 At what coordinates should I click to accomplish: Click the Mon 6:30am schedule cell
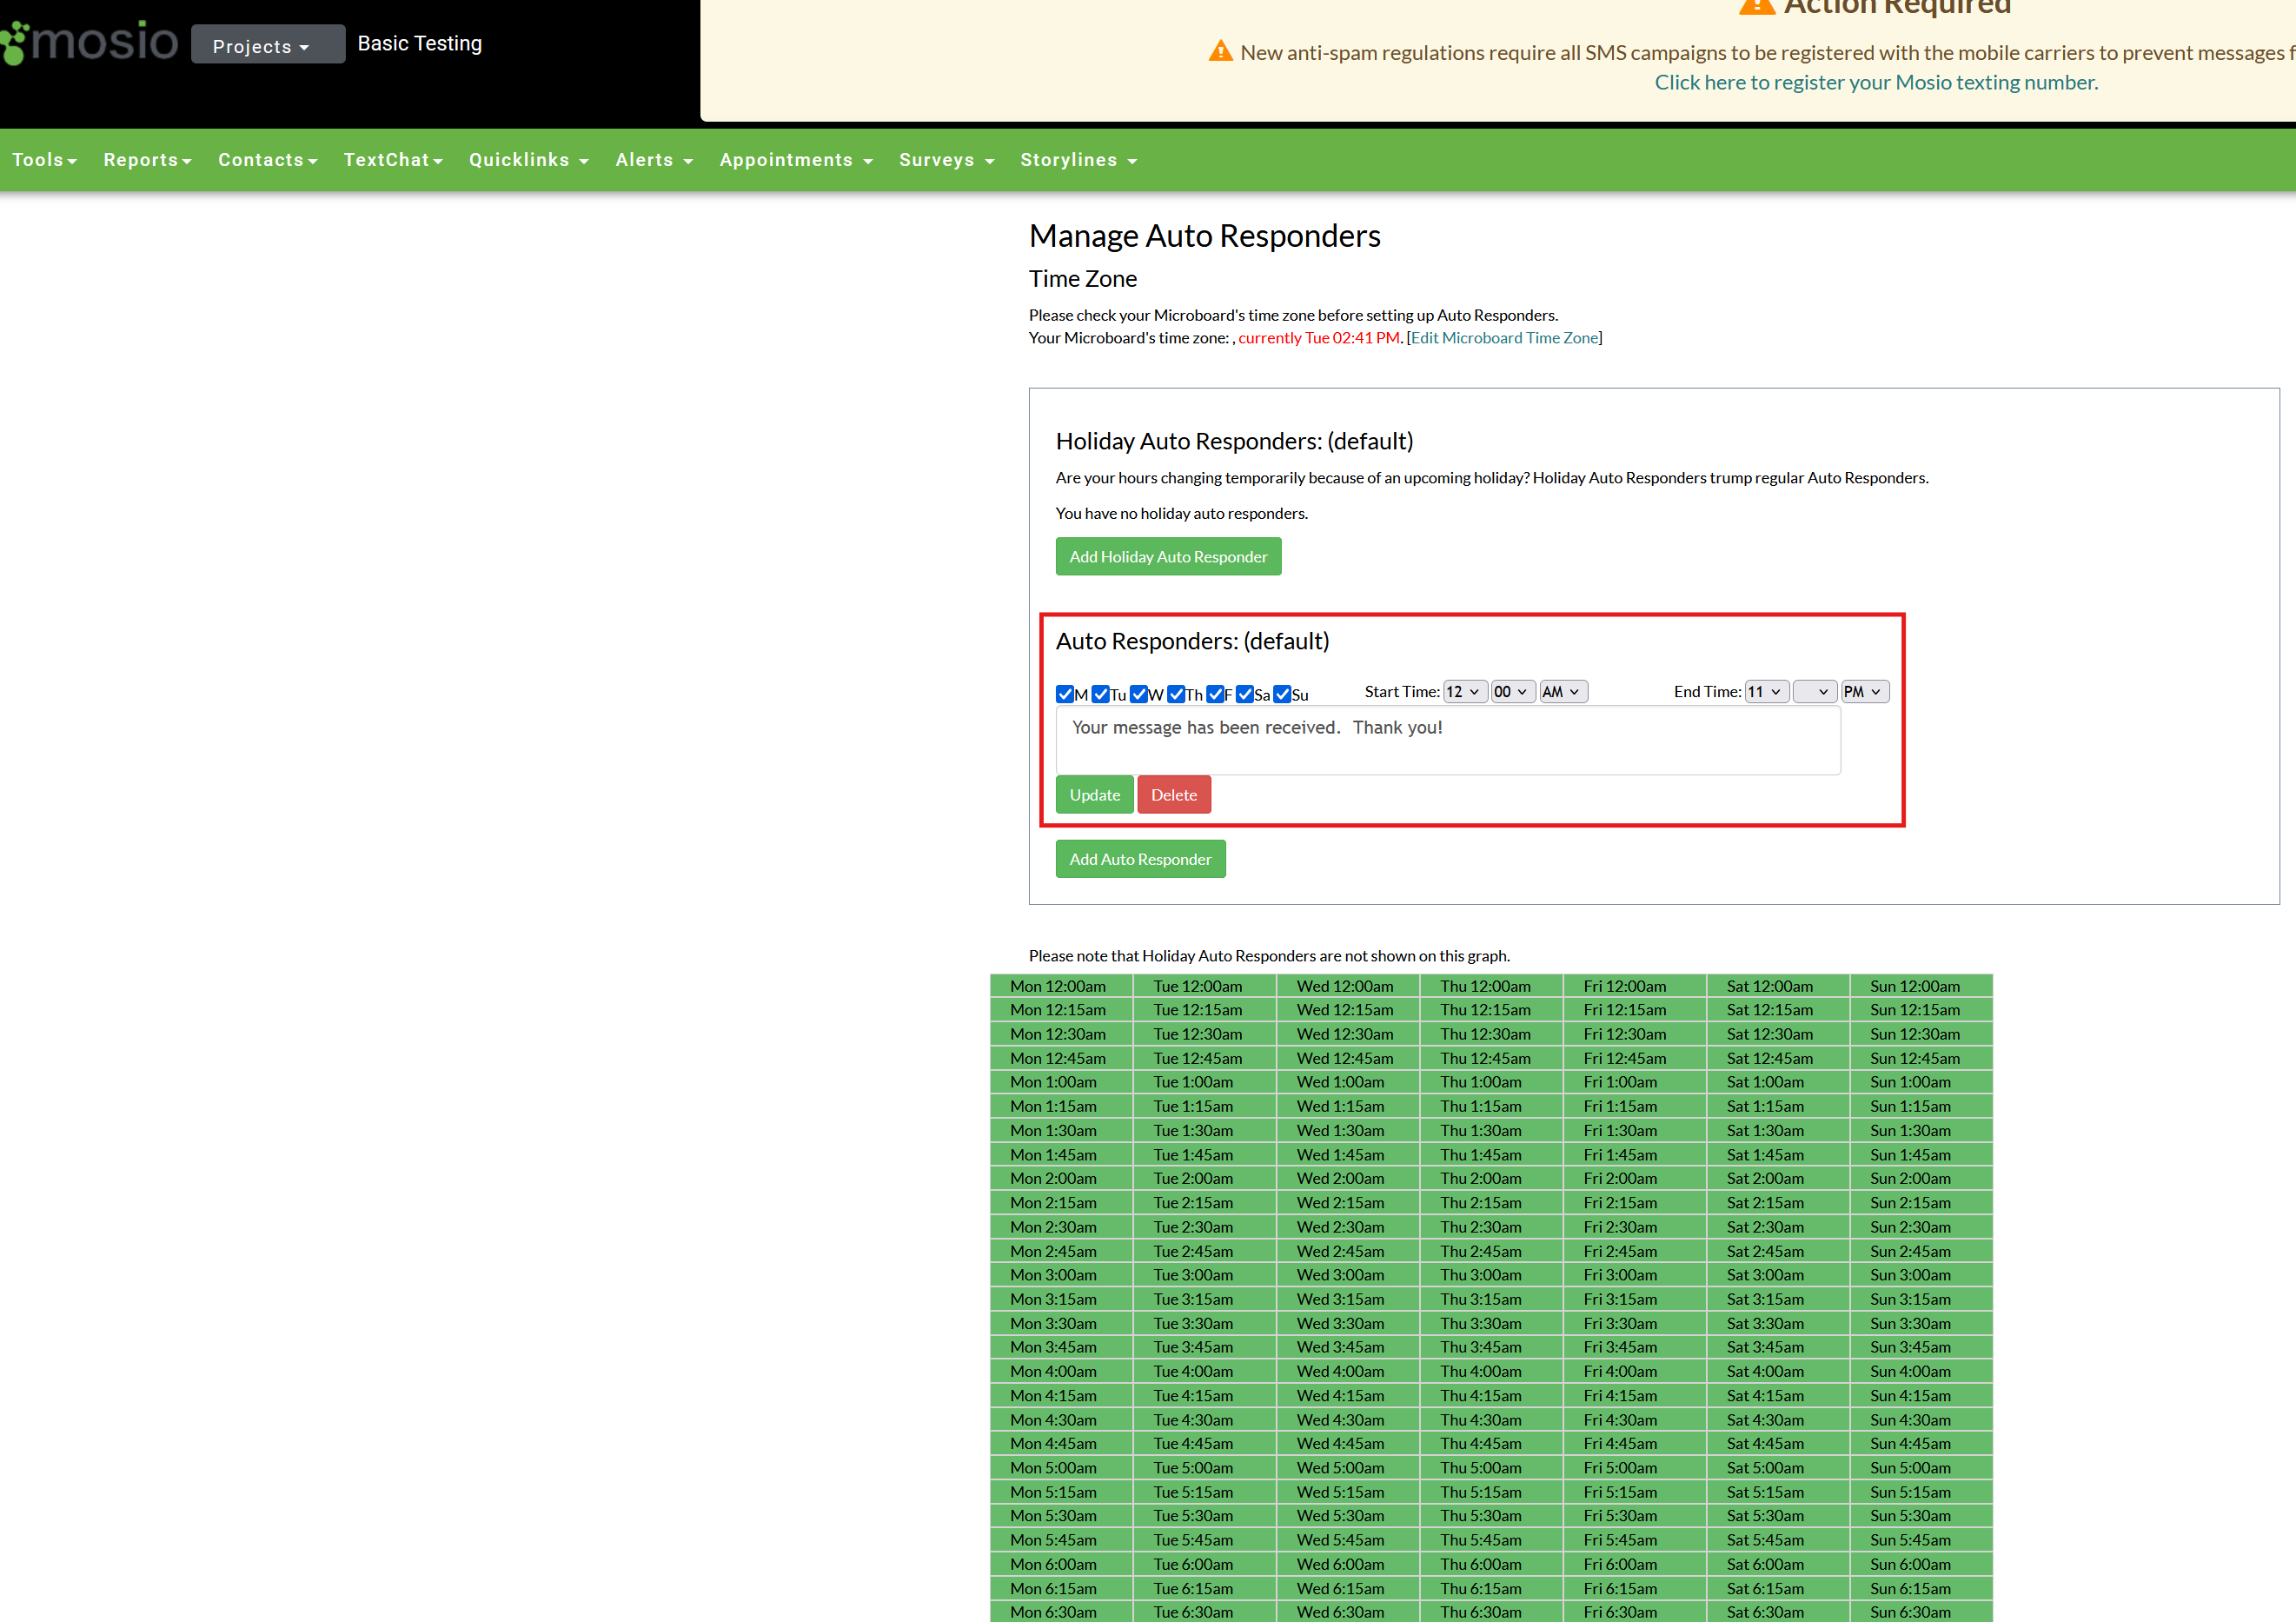click(x=1061, y=1612)
